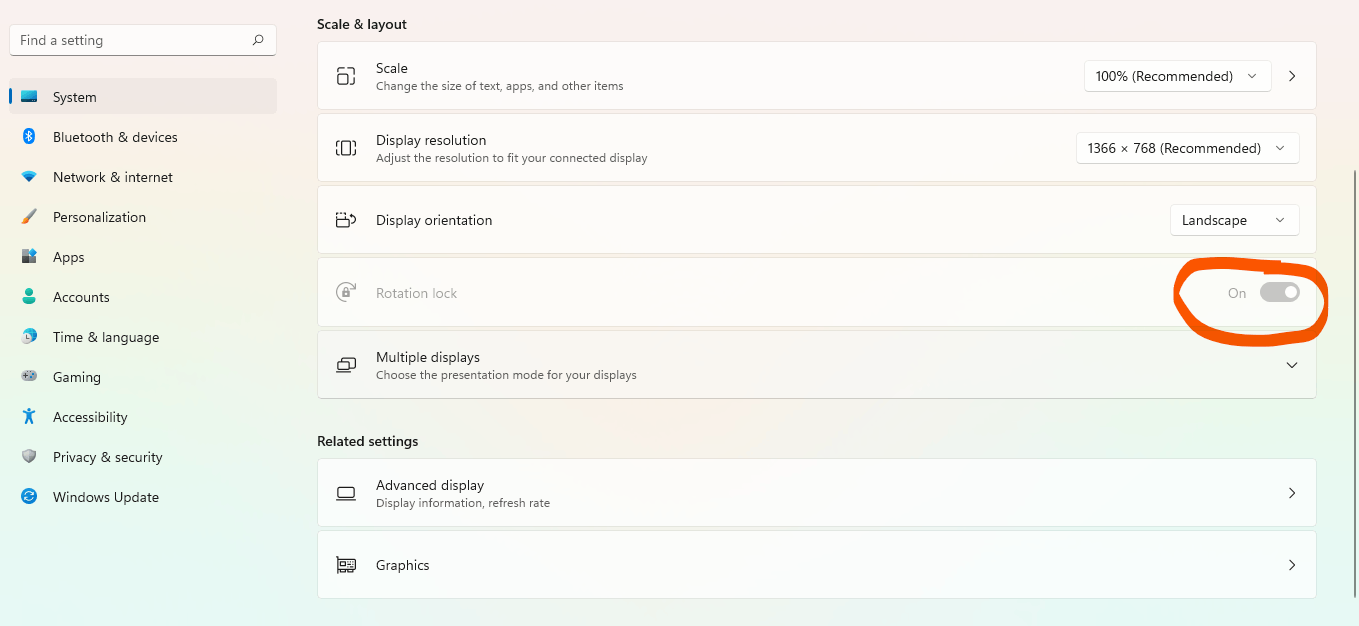
Task: Click the Privacy & security shield icon
Action: click(29, 457)
